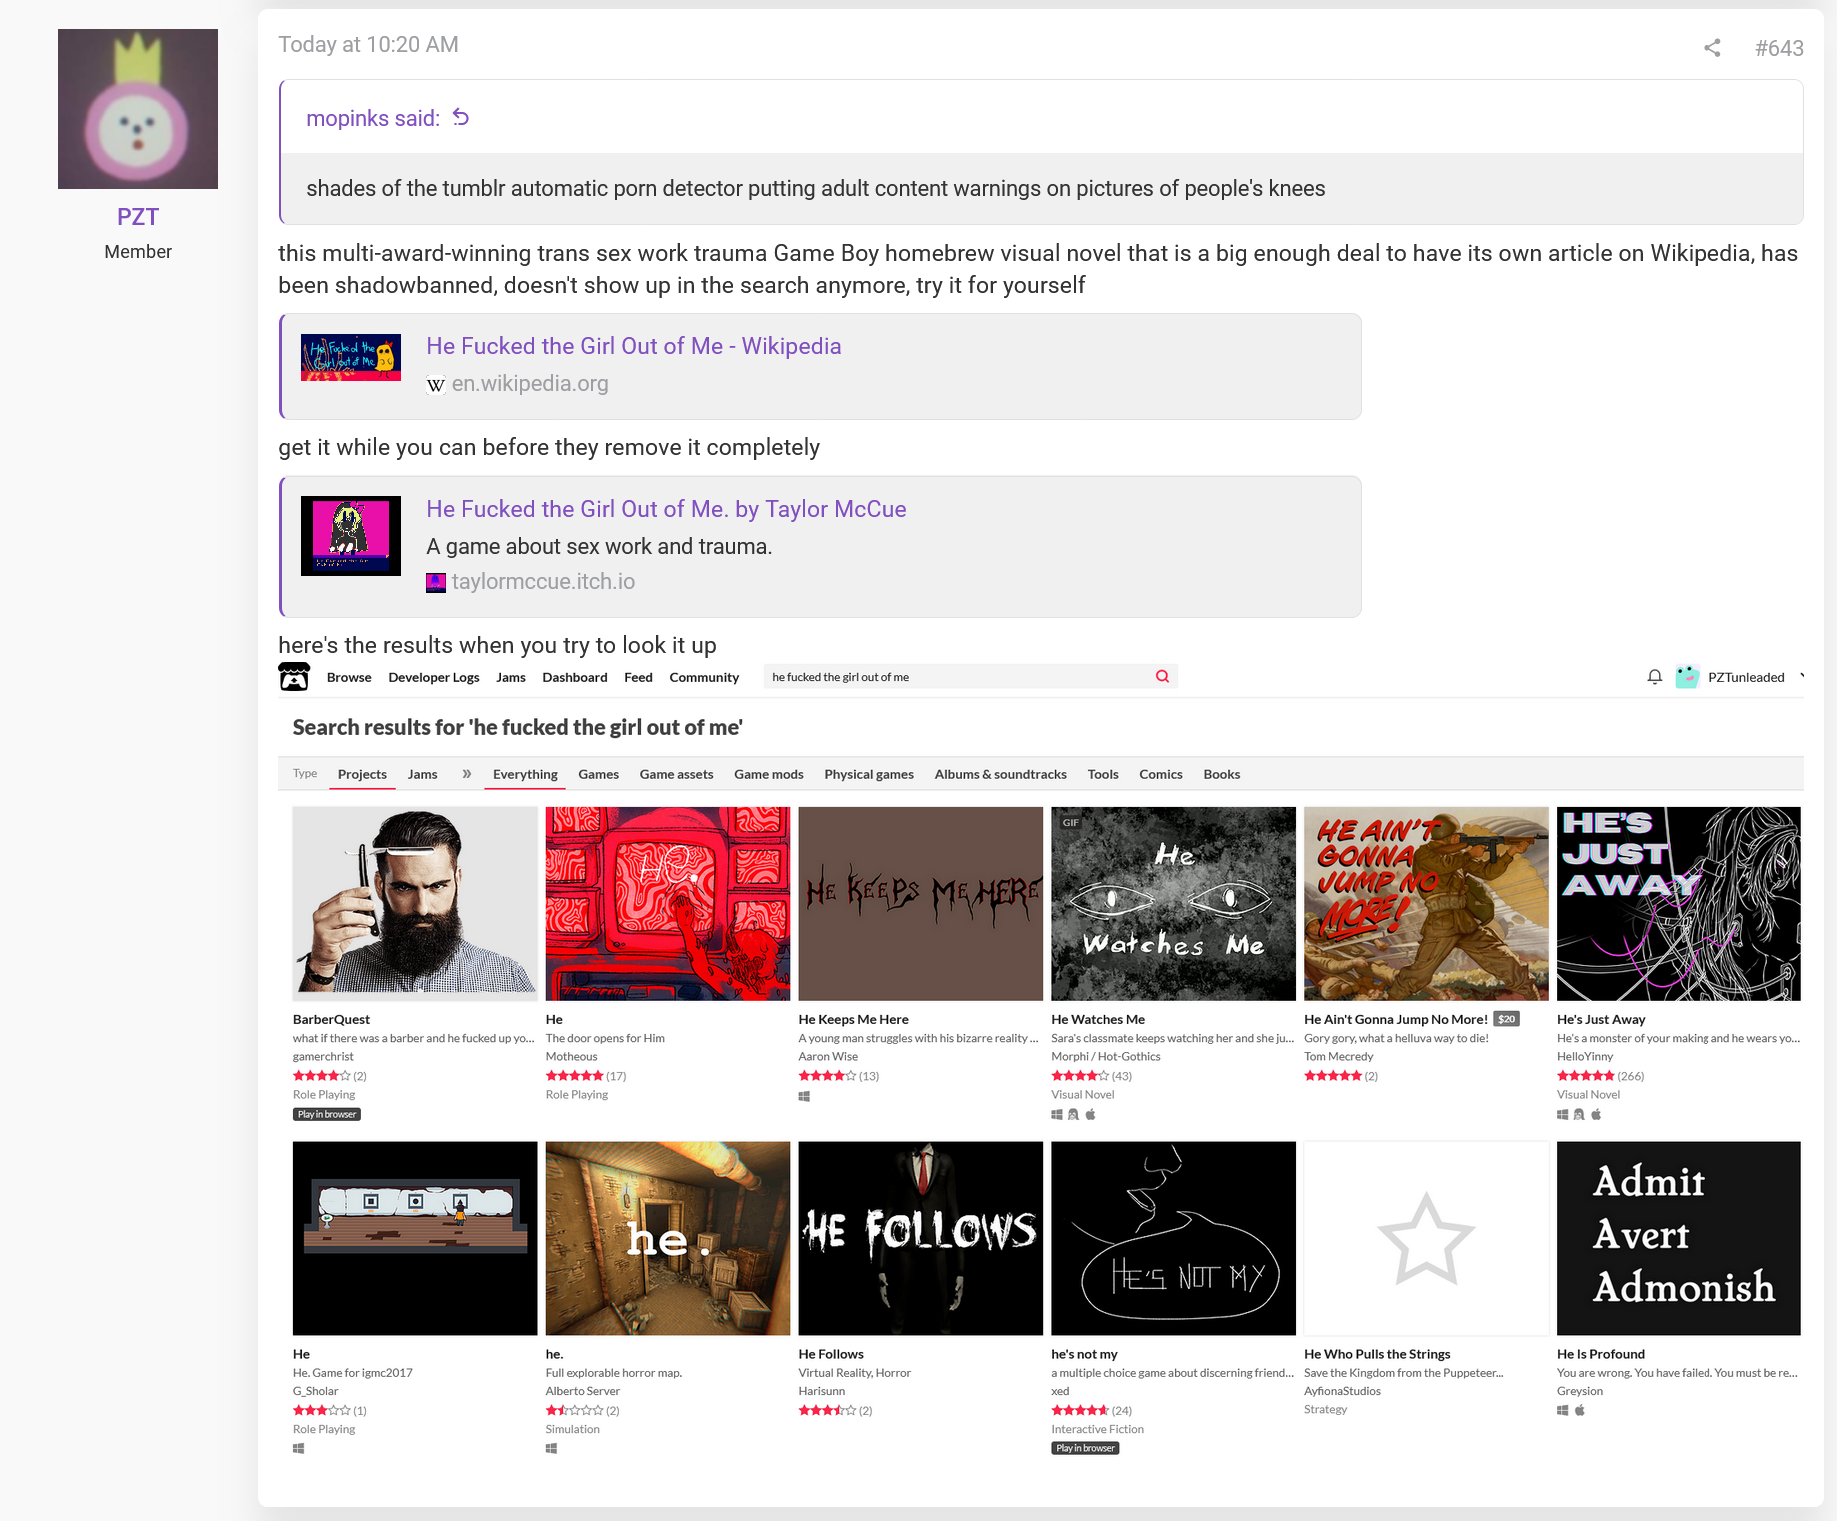Open he's not my thumbnail
The image size is (1838, 1521).
(x=1173, y=1238)
